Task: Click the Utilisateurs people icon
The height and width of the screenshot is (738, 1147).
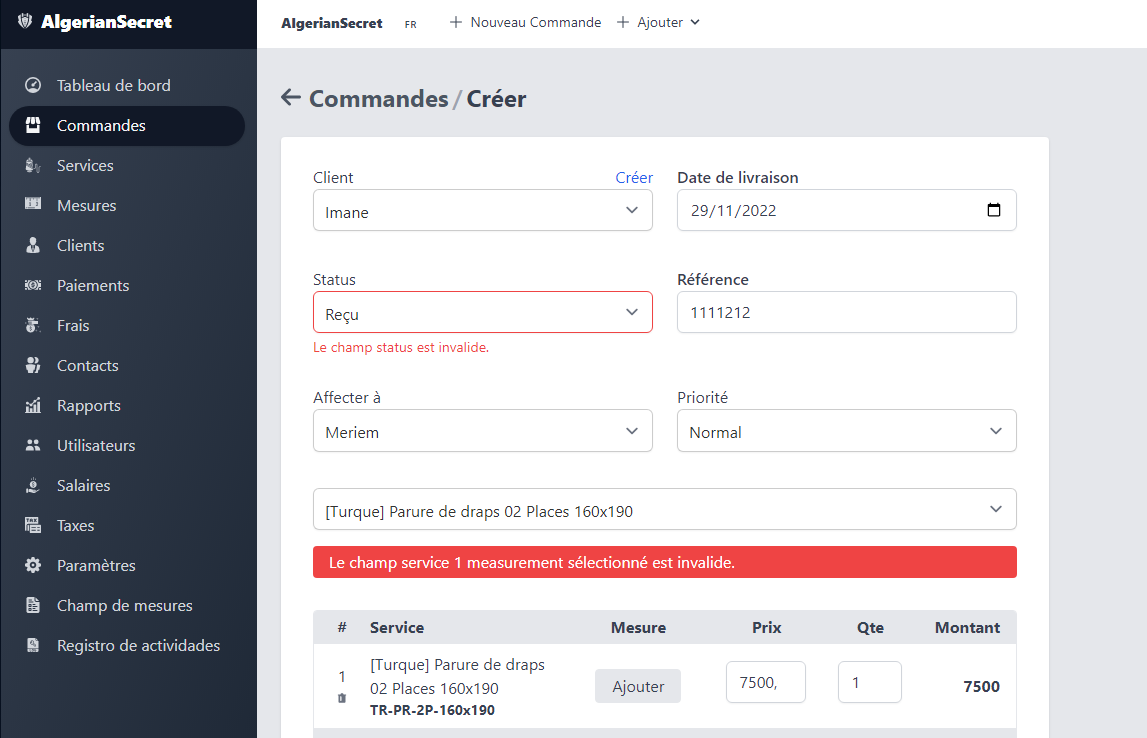Action: point(33,445)
